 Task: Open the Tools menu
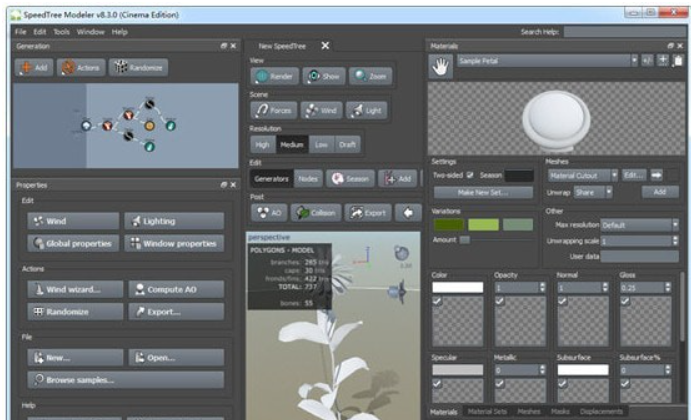61,32
